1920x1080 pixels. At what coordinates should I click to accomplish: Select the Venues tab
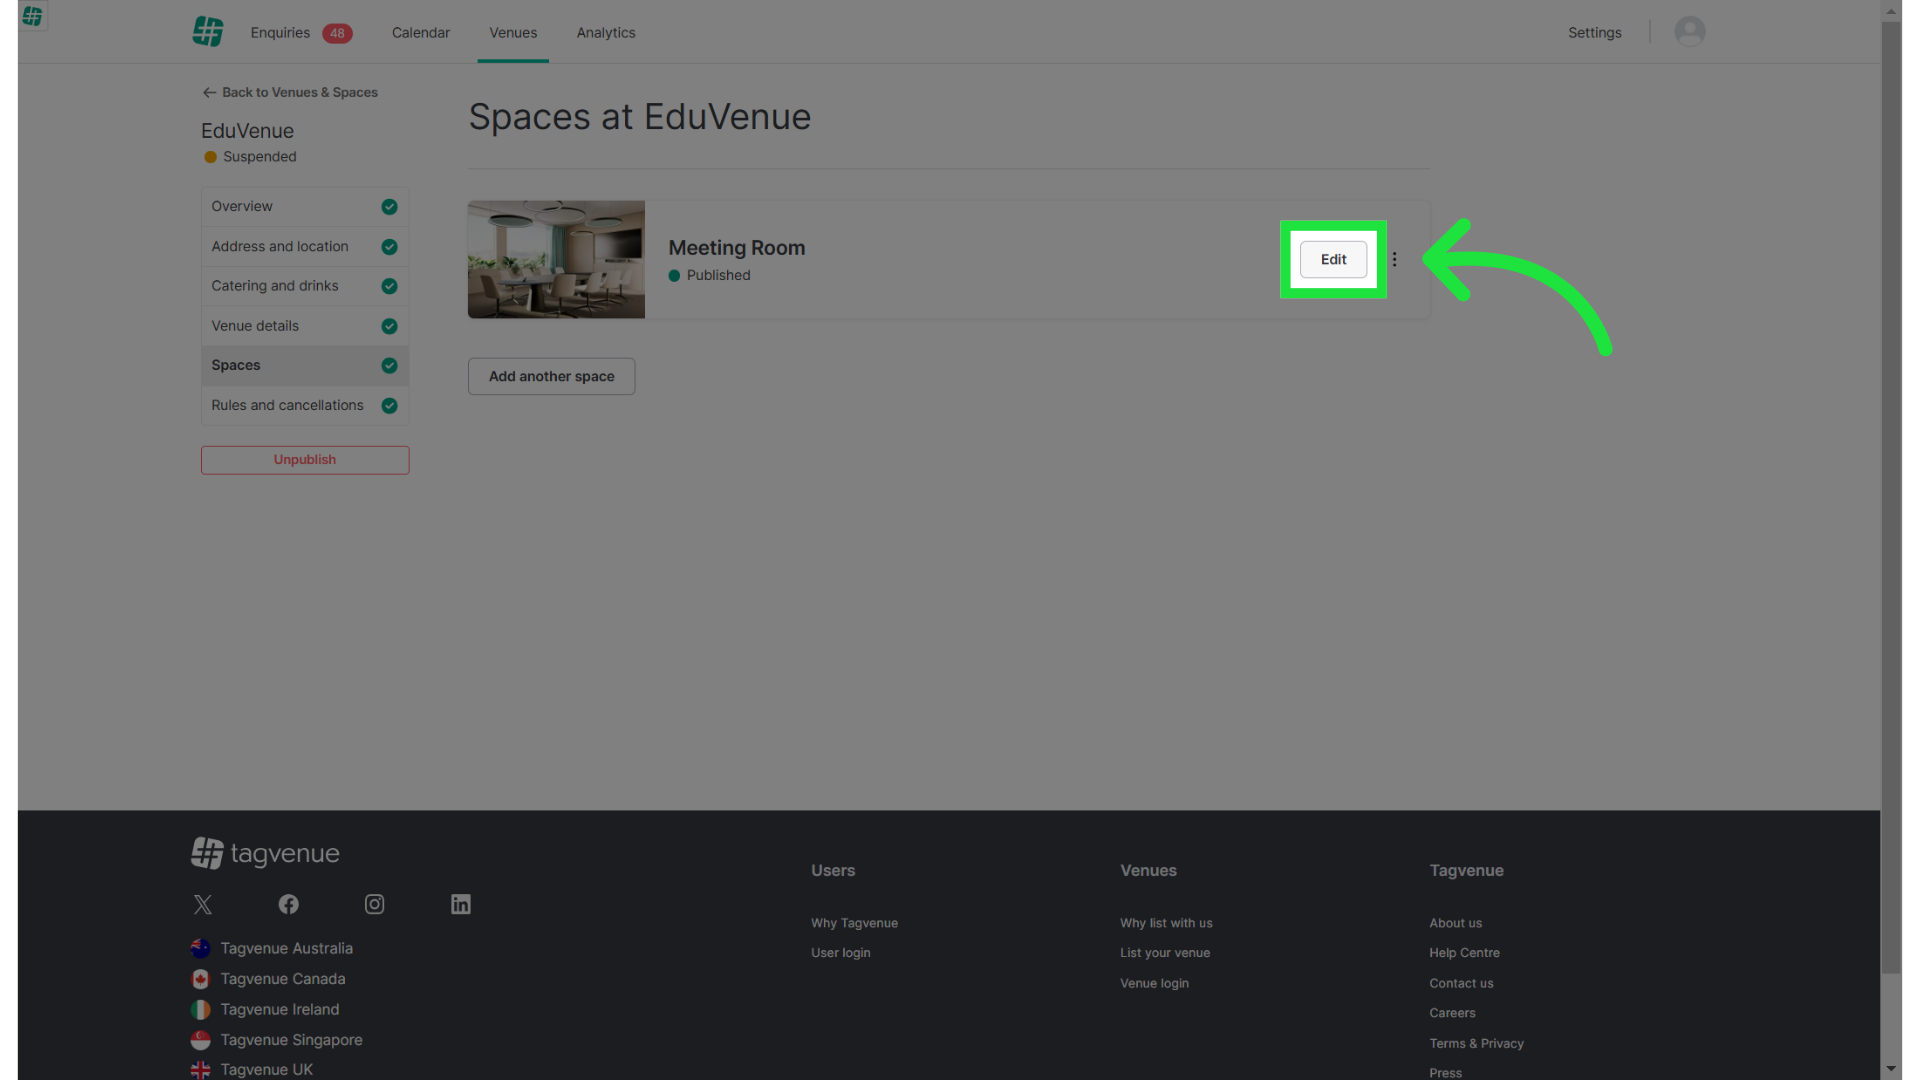(x=513, y=33)
